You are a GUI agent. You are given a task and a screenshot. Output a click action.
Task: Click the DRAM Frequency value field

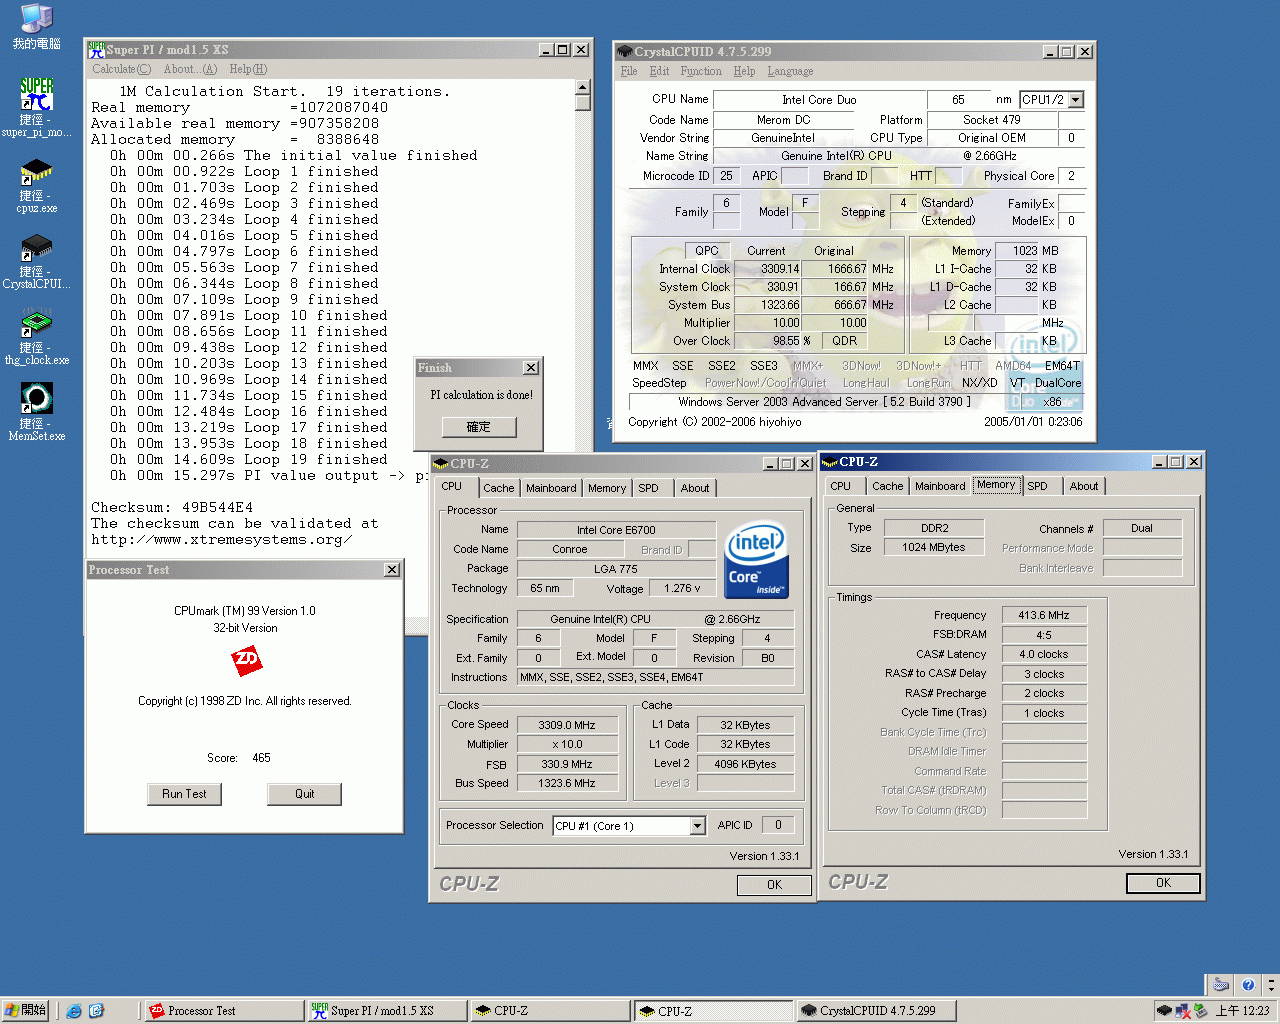click(1044, 615)
